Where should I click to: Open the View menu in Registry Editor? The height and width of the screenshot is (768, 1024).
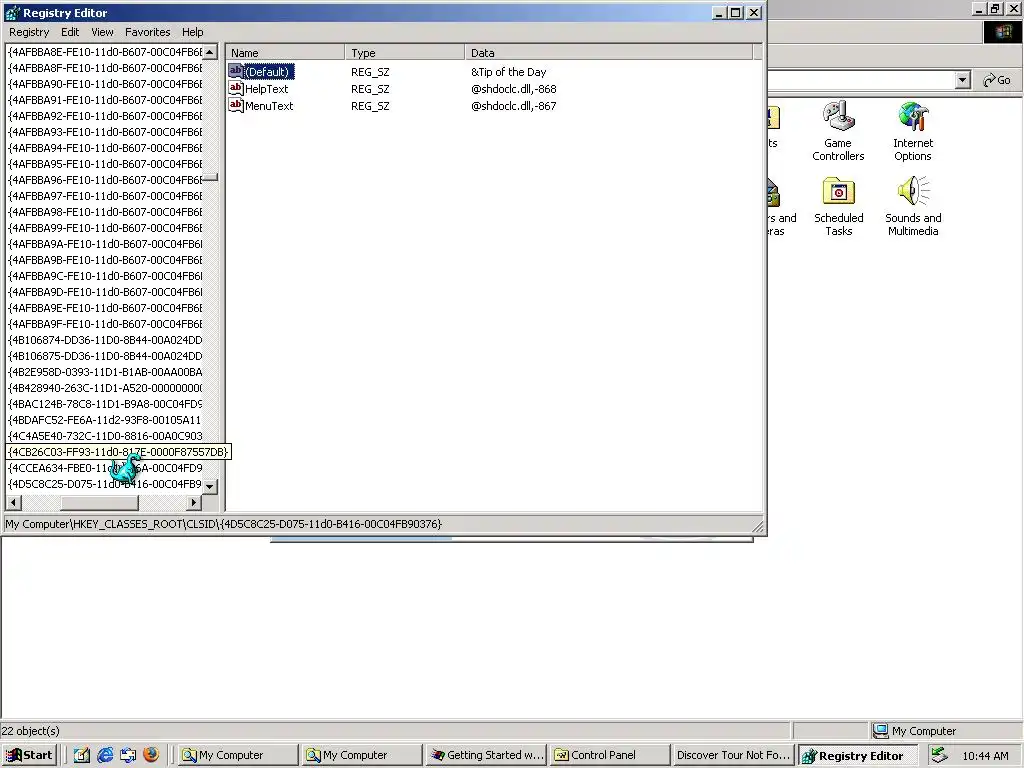[x=102, y=32]
